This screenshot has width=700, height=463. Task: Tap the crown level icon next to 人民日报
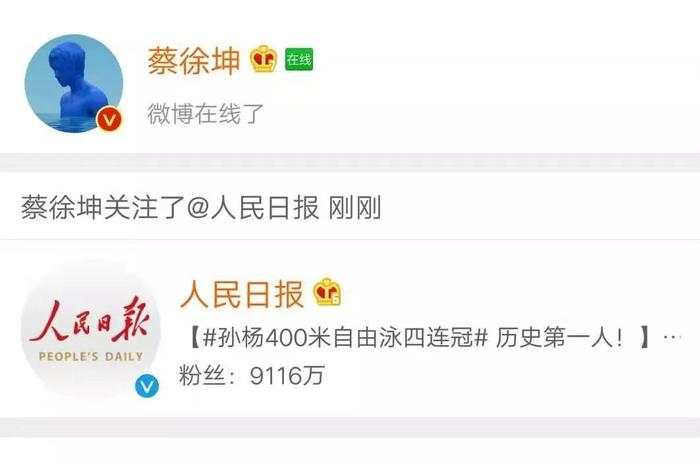coord(327,292)
